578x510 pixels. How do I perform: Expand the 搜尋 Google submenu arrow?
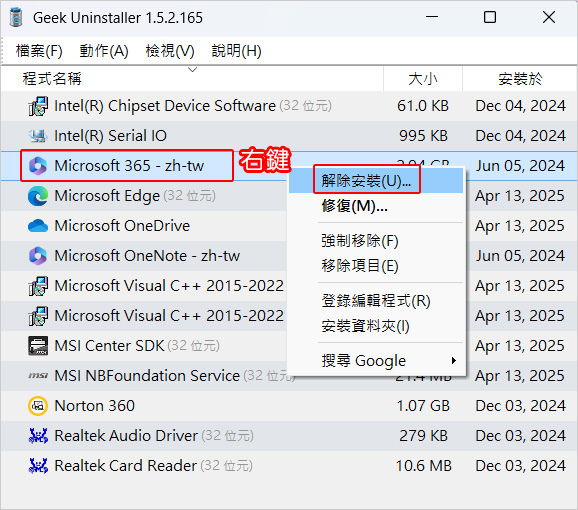click(454, 360)
